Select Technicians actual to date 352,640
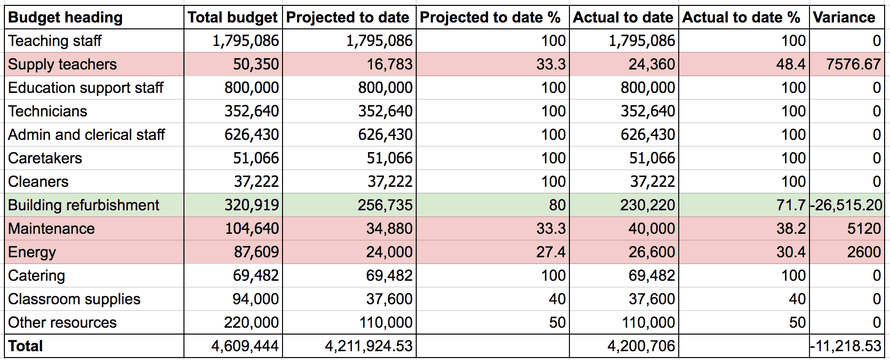The image size is (890, 360). tap(624, 111)
